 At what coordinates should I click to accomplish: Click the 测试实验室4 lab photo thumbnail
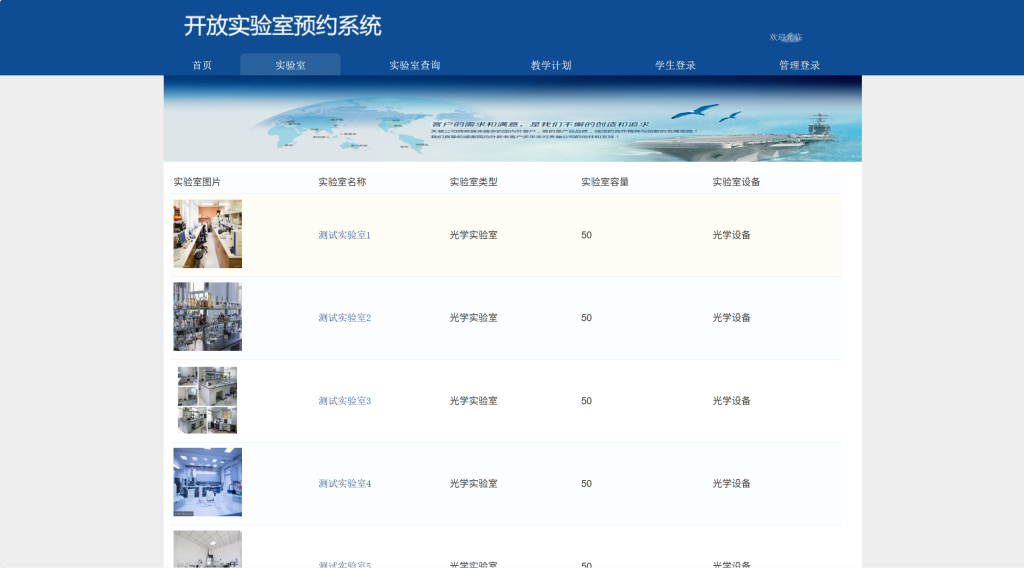tap(208, 482)
